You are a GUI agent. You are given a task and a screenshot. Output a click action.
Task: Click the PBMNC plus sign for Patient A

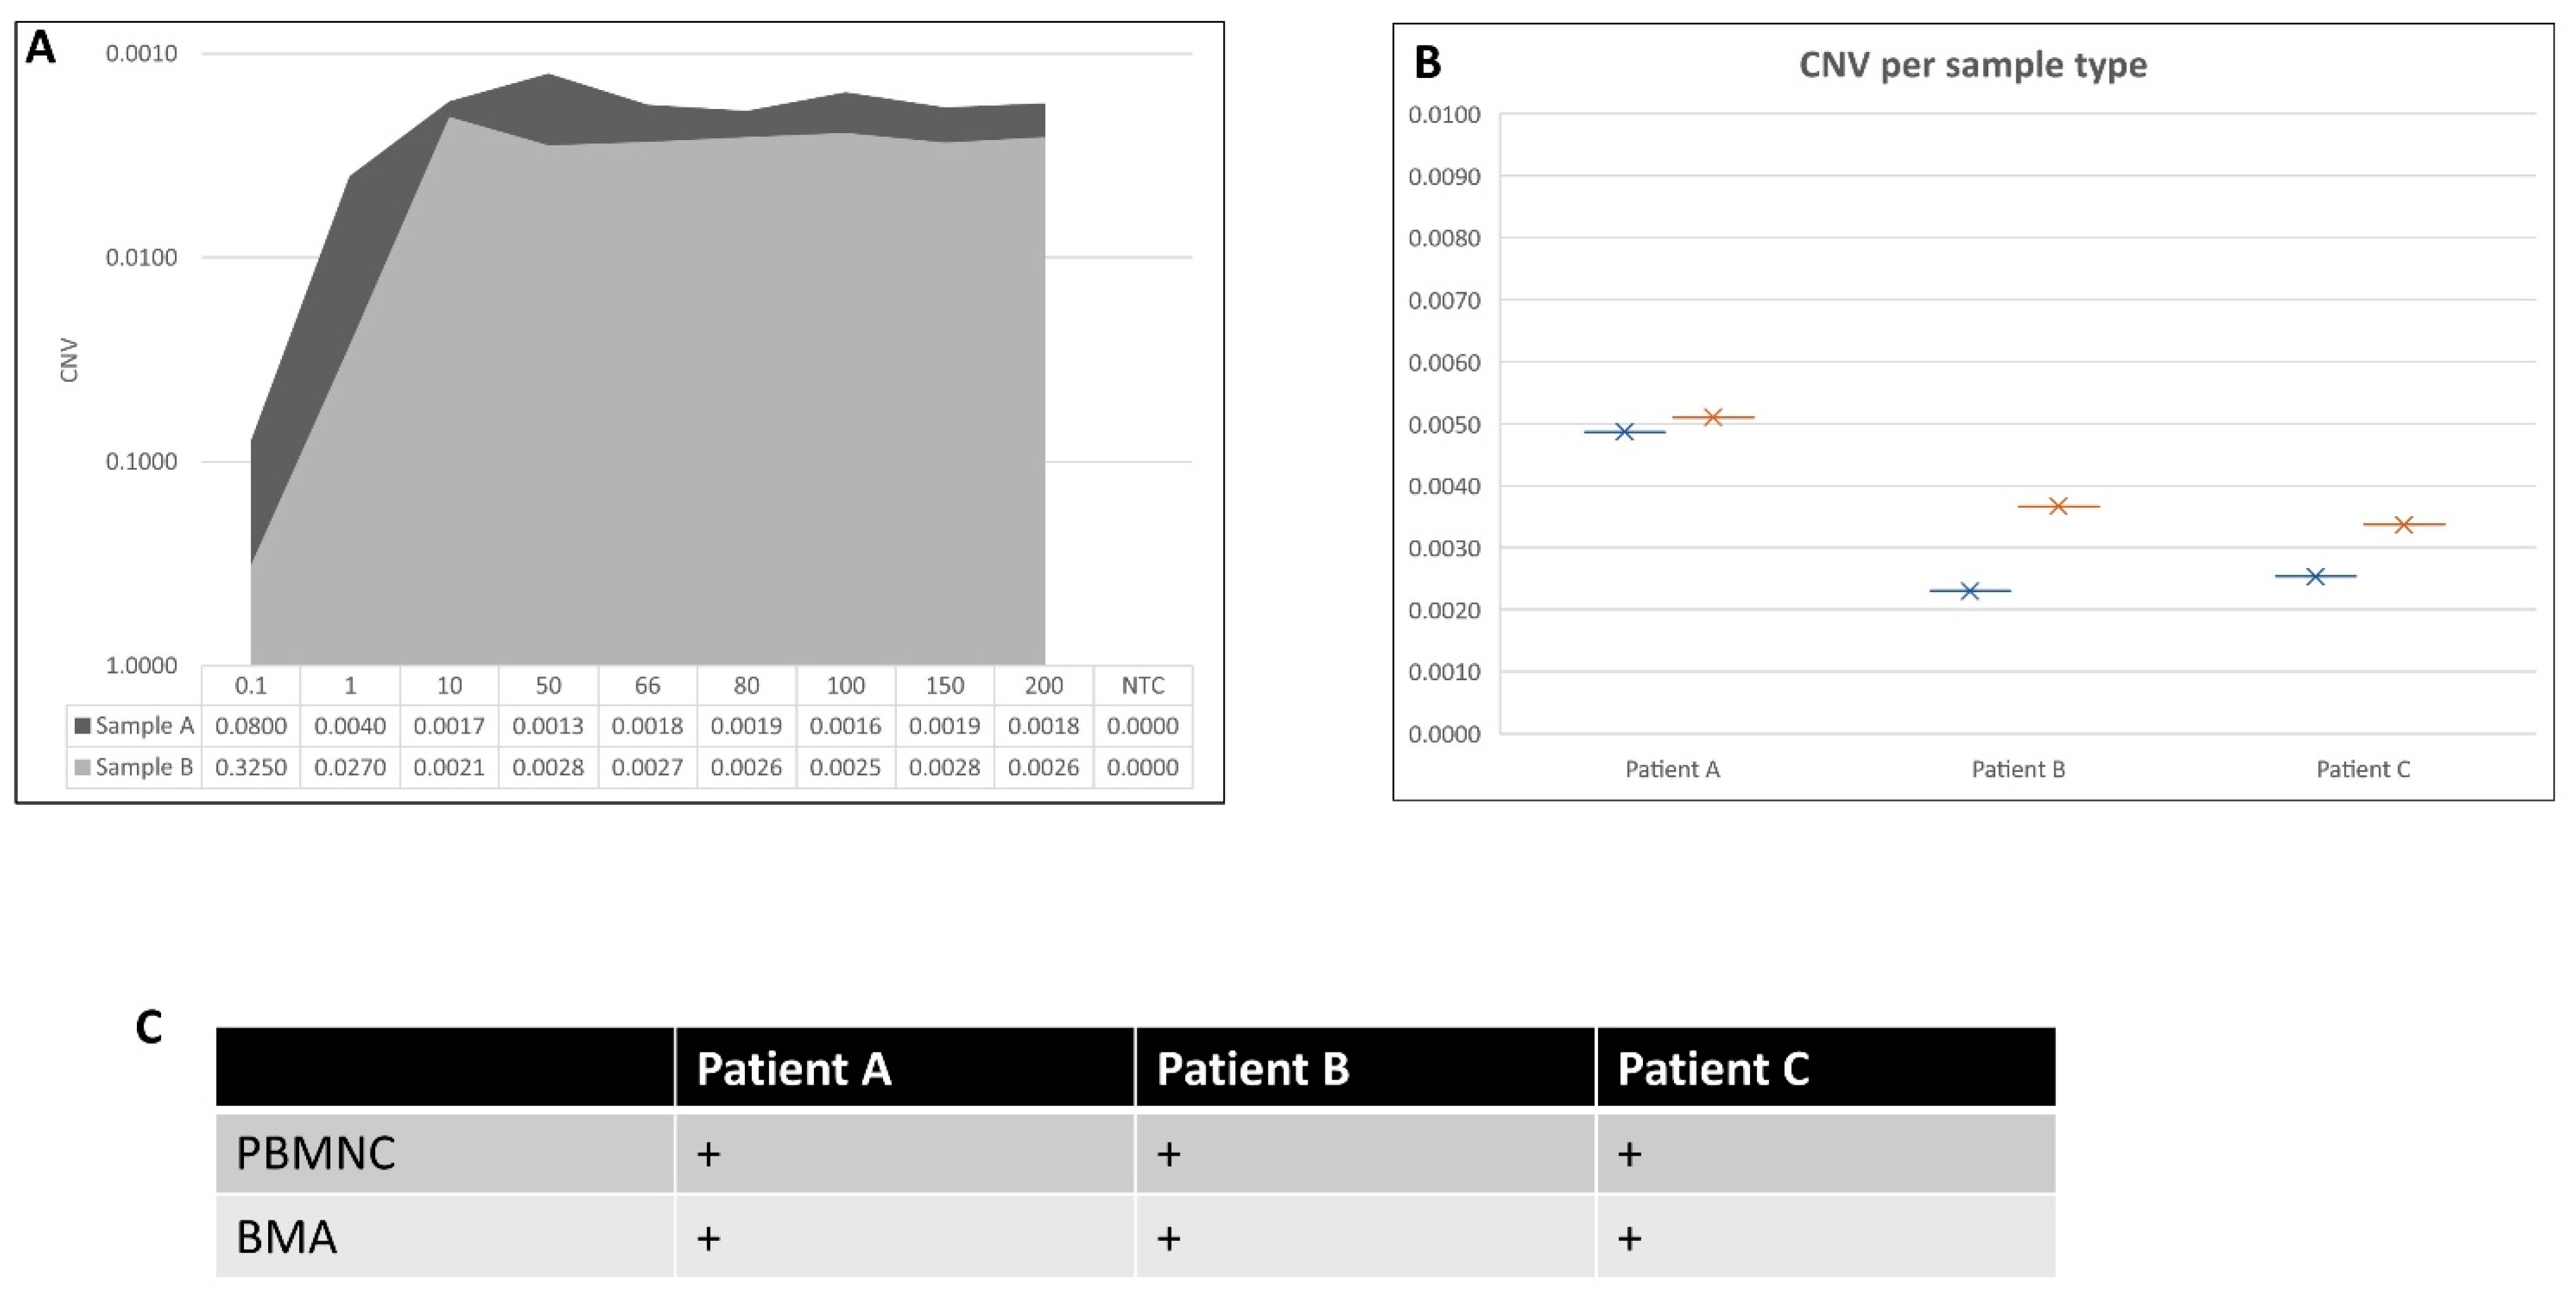tap(708, 1154)
